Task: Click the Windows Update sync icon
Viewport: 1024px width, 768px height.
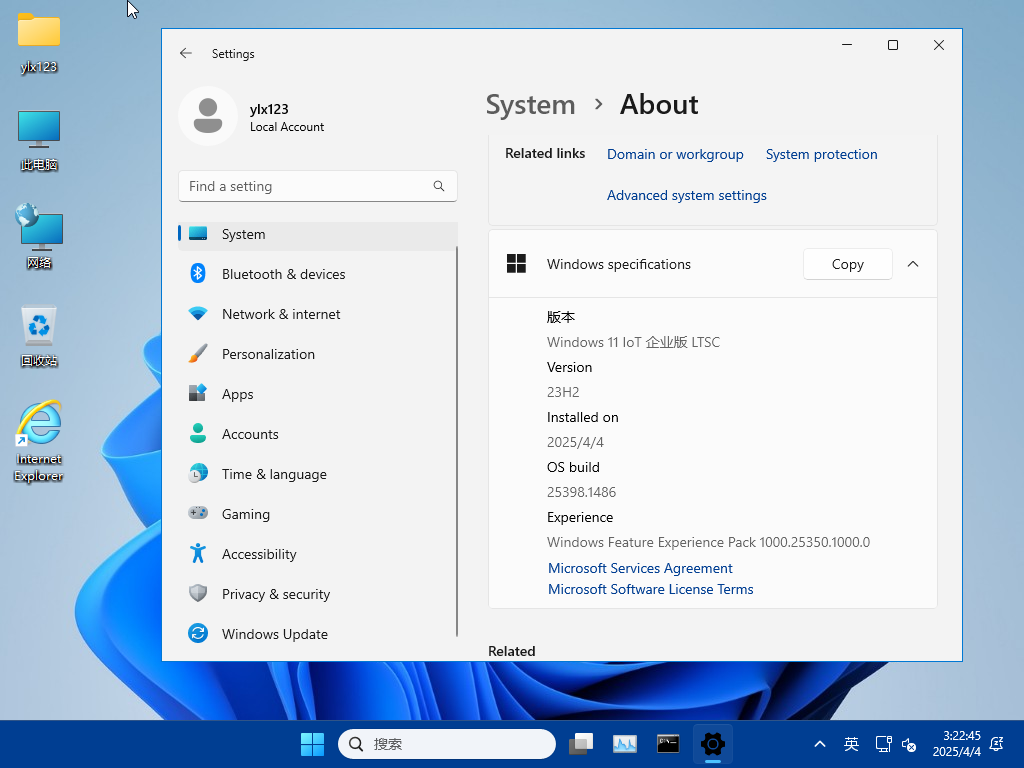Action: pos(198,633)
